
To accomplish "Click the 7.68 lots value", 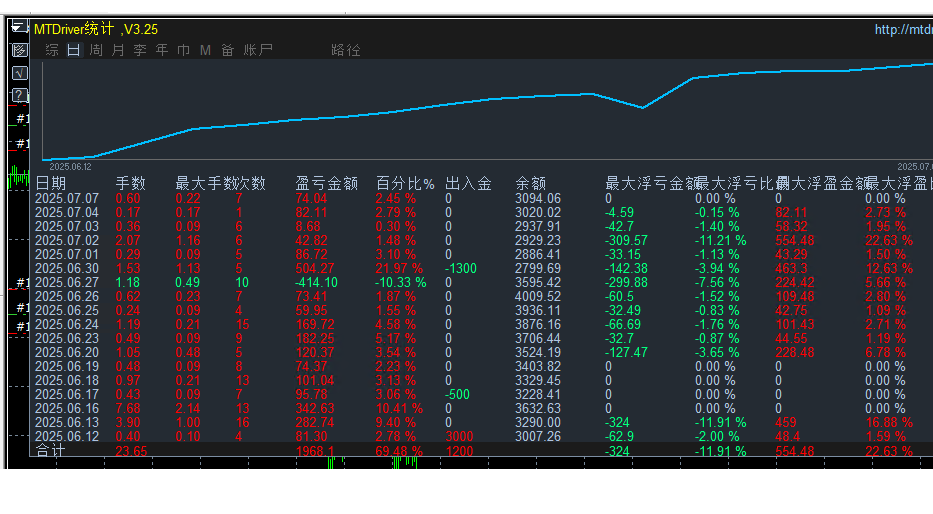I will click(x=128, y=408).
